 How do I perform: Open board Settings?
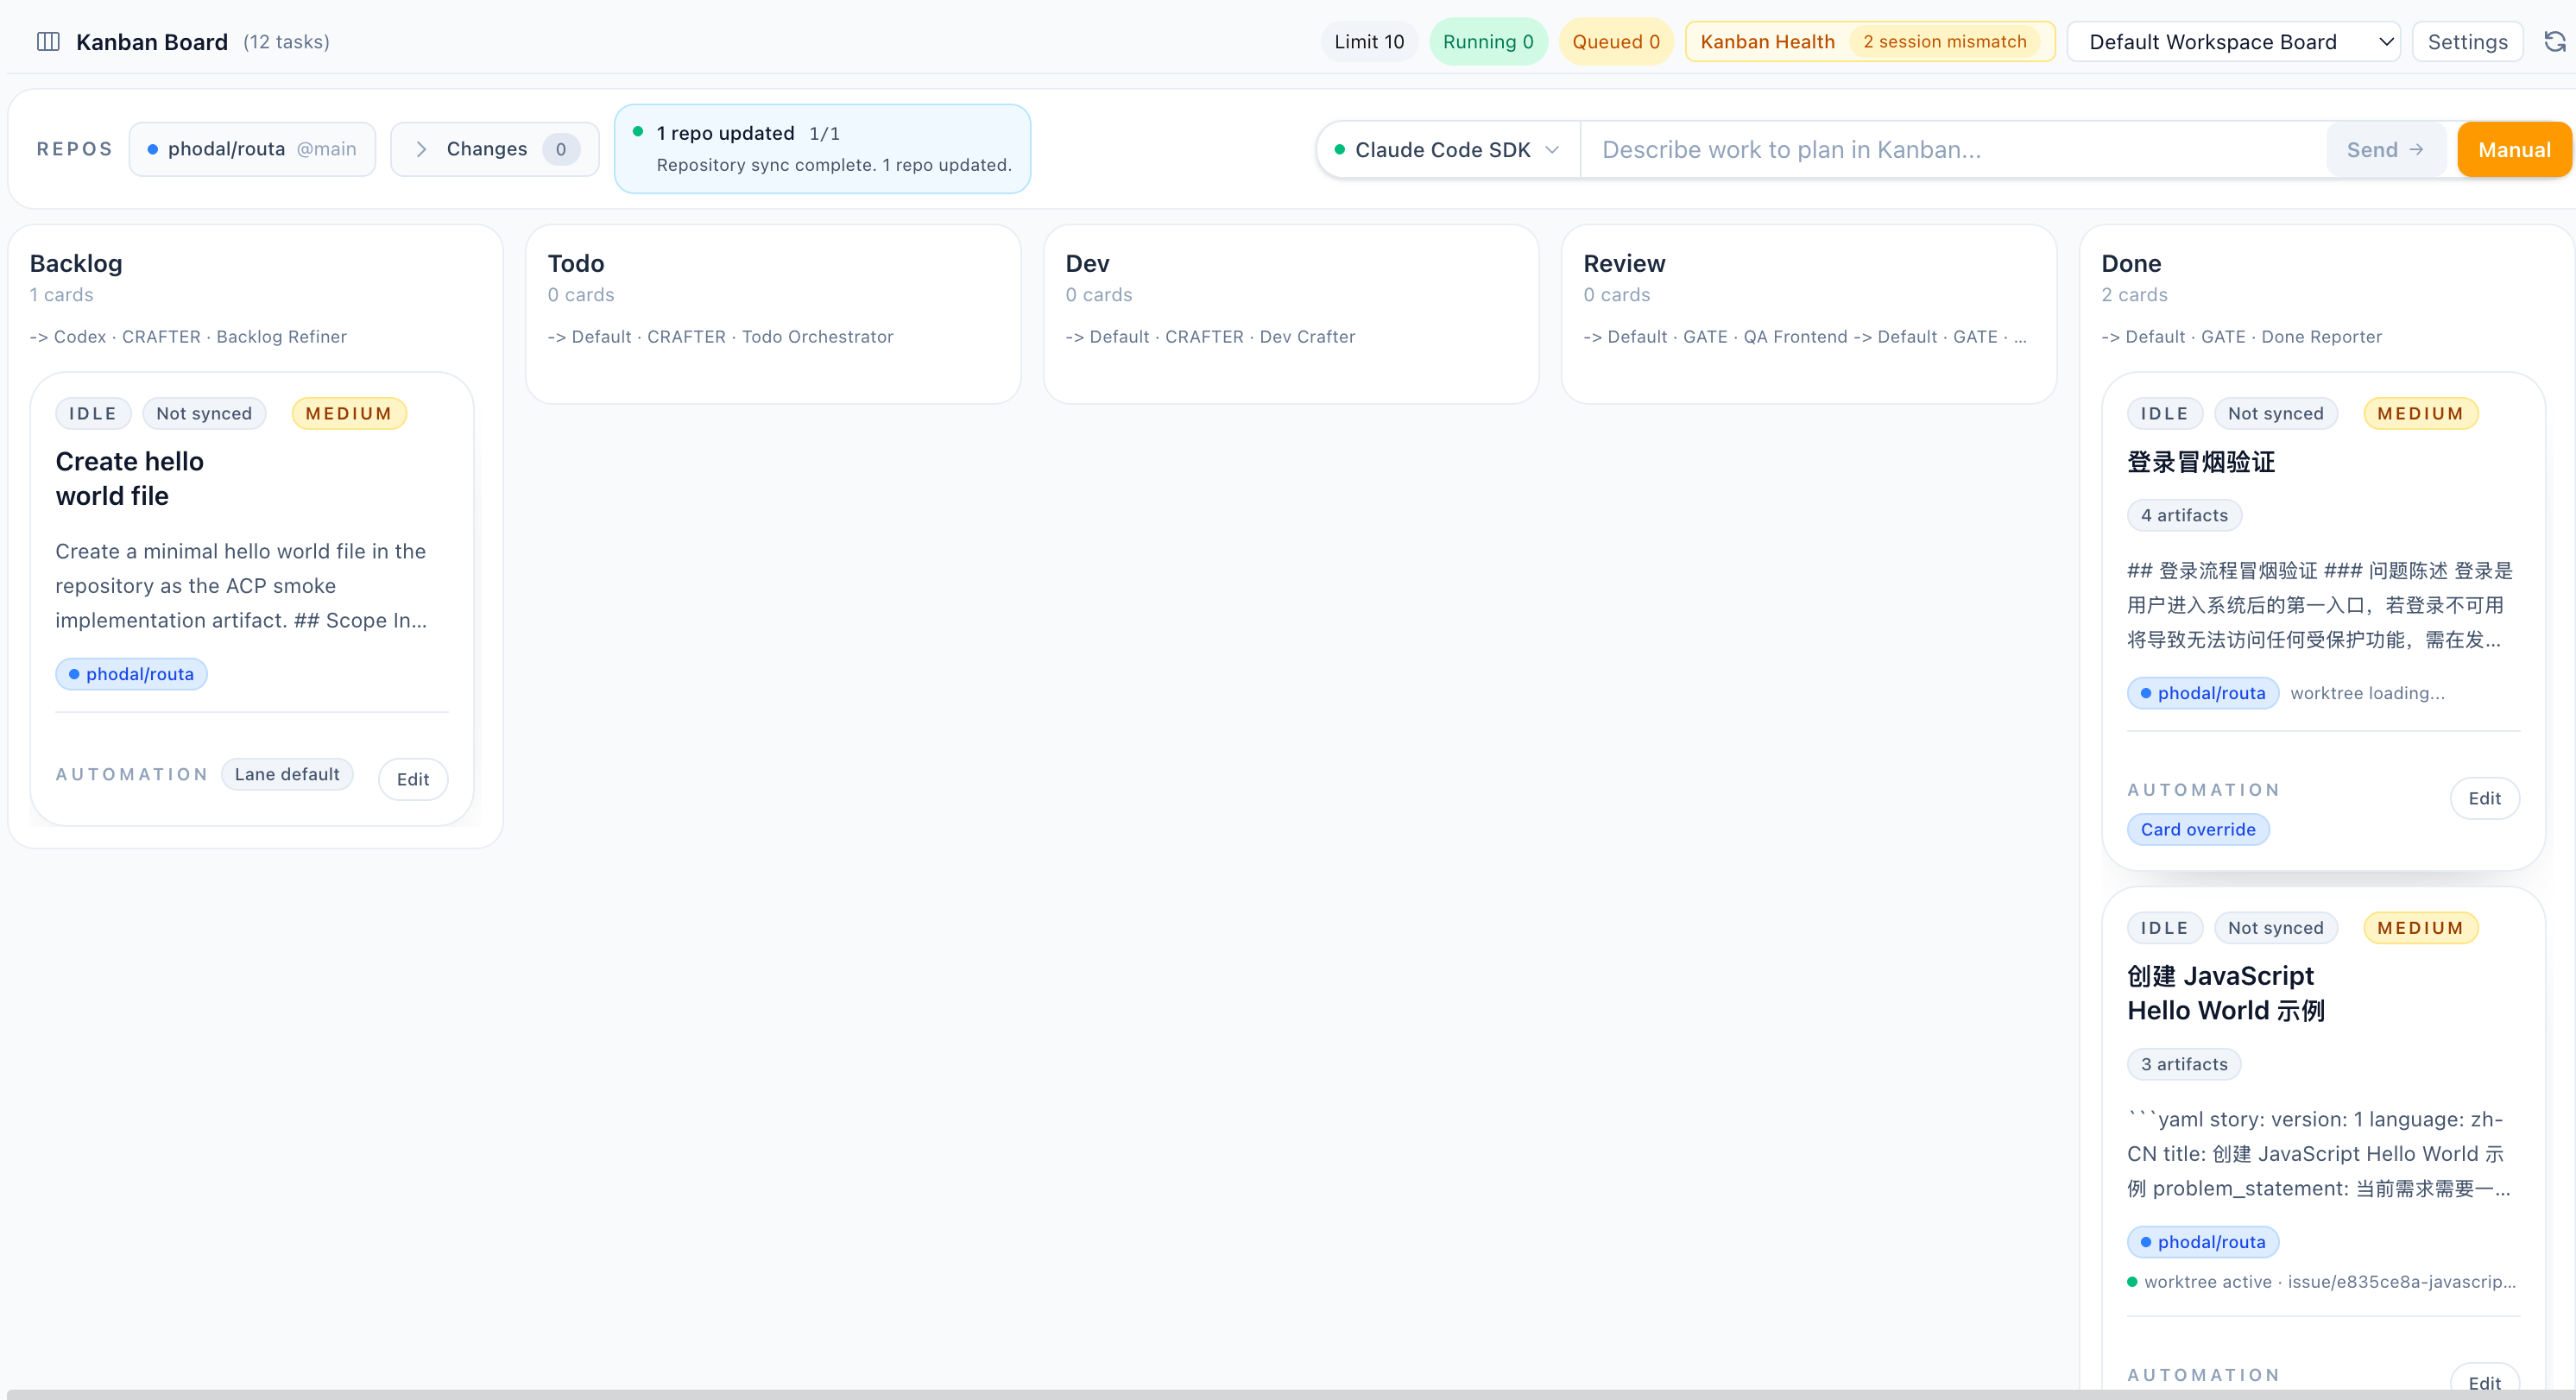click(x=2467, y=42)
